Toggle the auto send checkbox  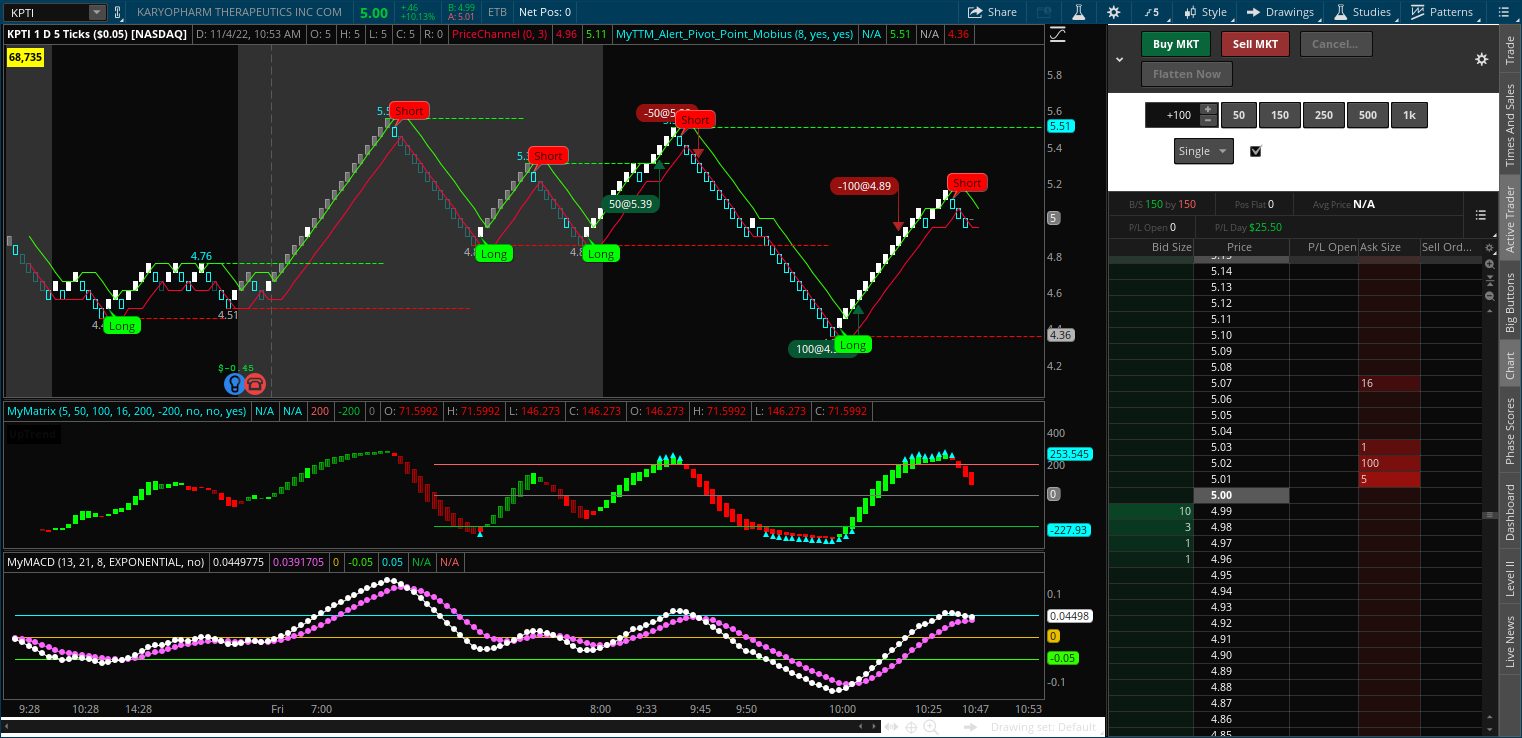coord(1257,151)
